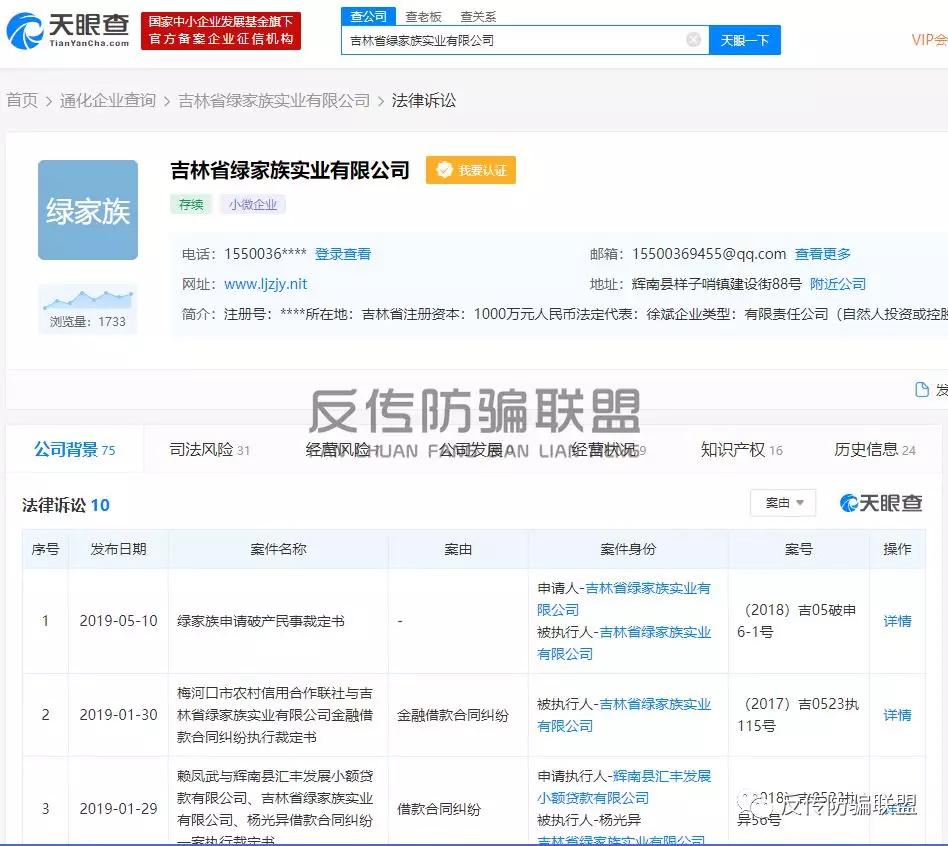Click 登录查看 to reveal phone number

pos(343,254)
